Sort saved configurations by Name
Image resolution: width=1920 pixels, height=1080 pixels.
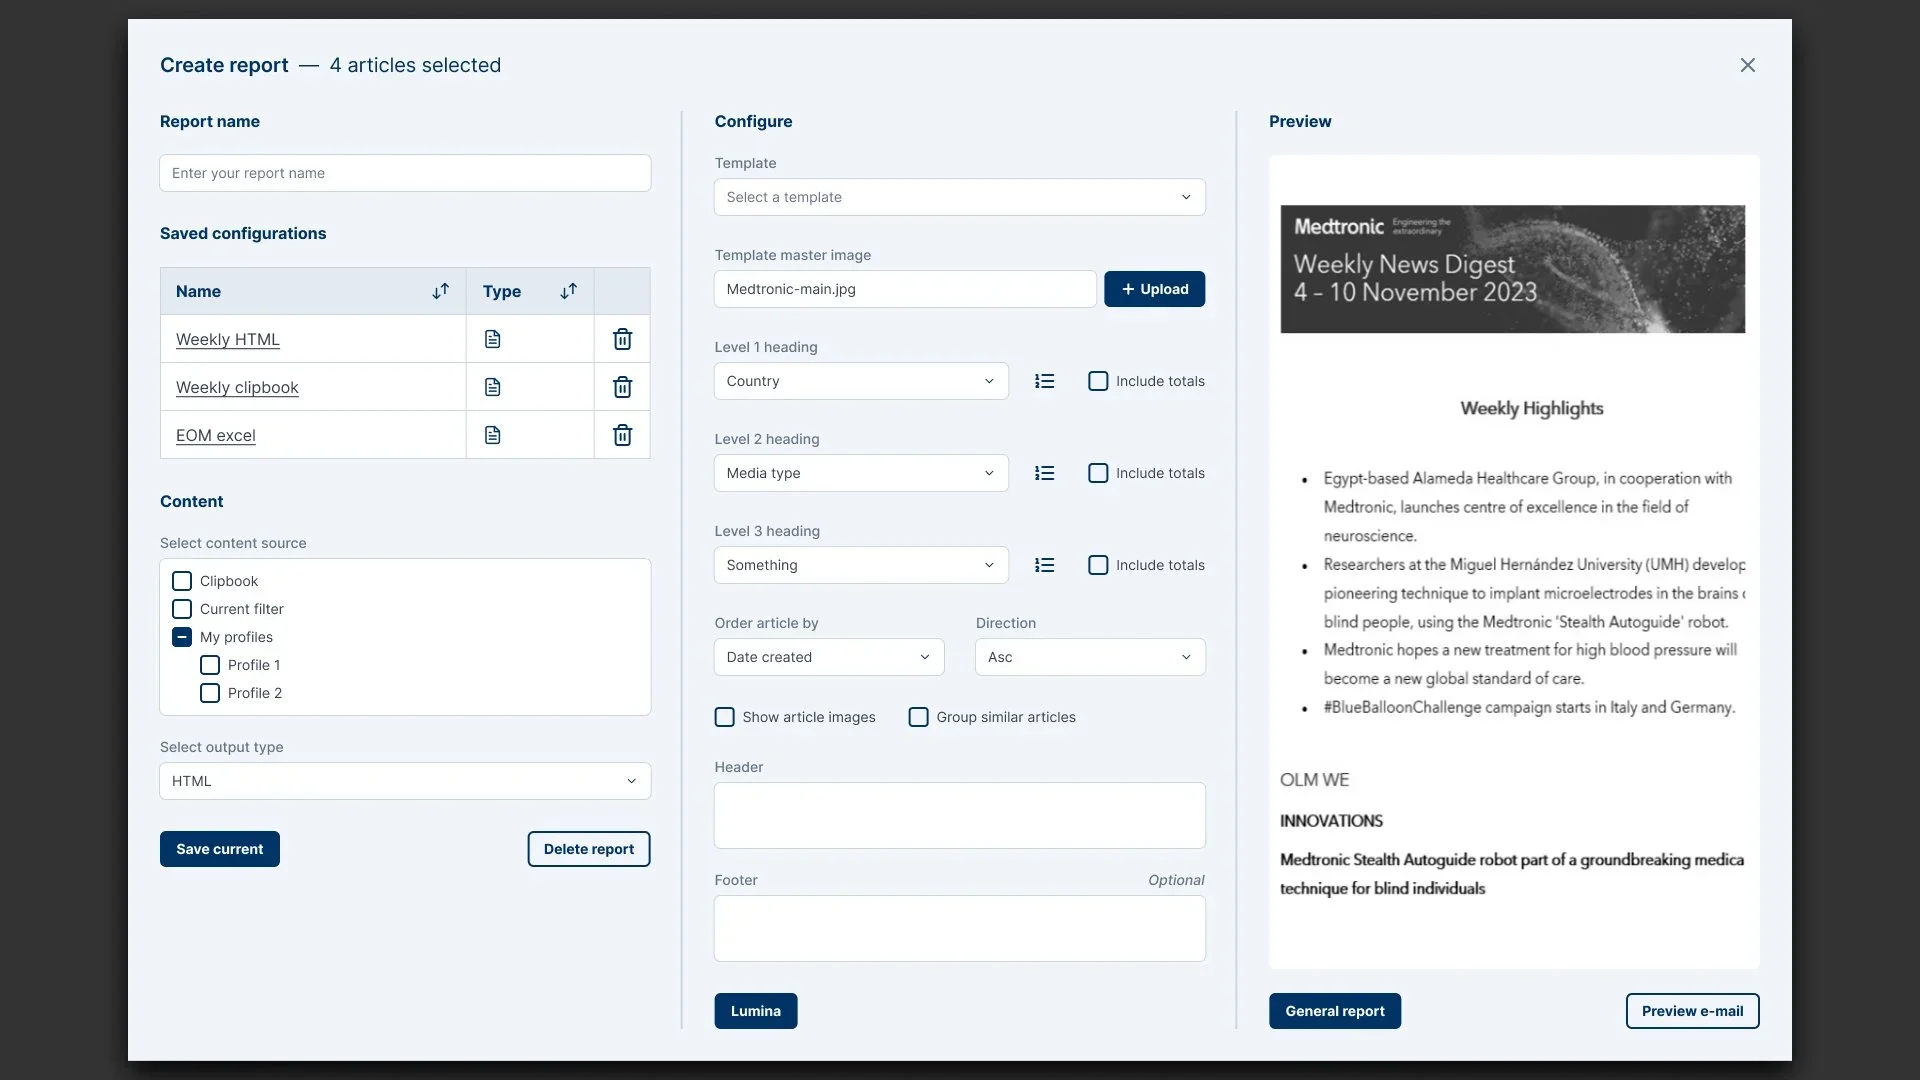(440, 291)
